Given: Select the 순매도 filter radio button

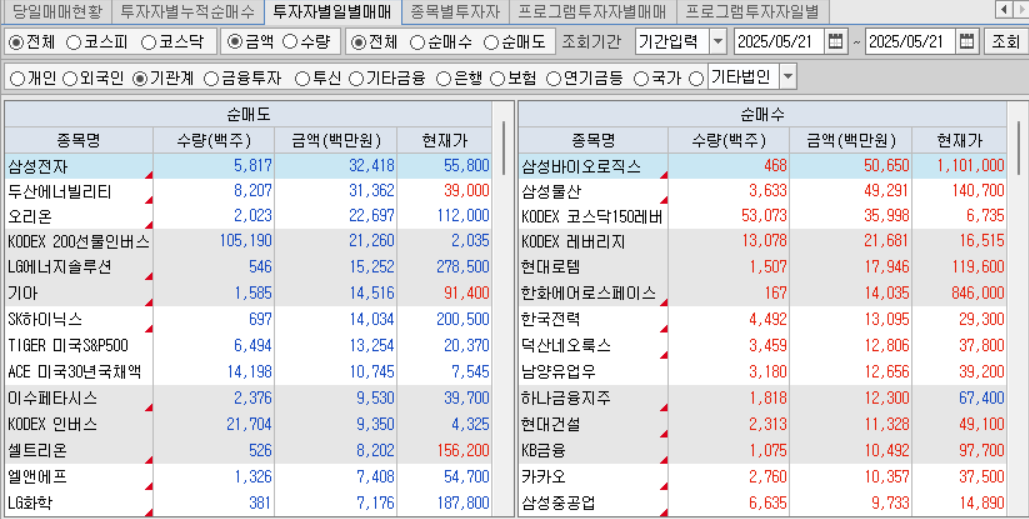Looking at the screenshot, I should click(x=491, y=43).
